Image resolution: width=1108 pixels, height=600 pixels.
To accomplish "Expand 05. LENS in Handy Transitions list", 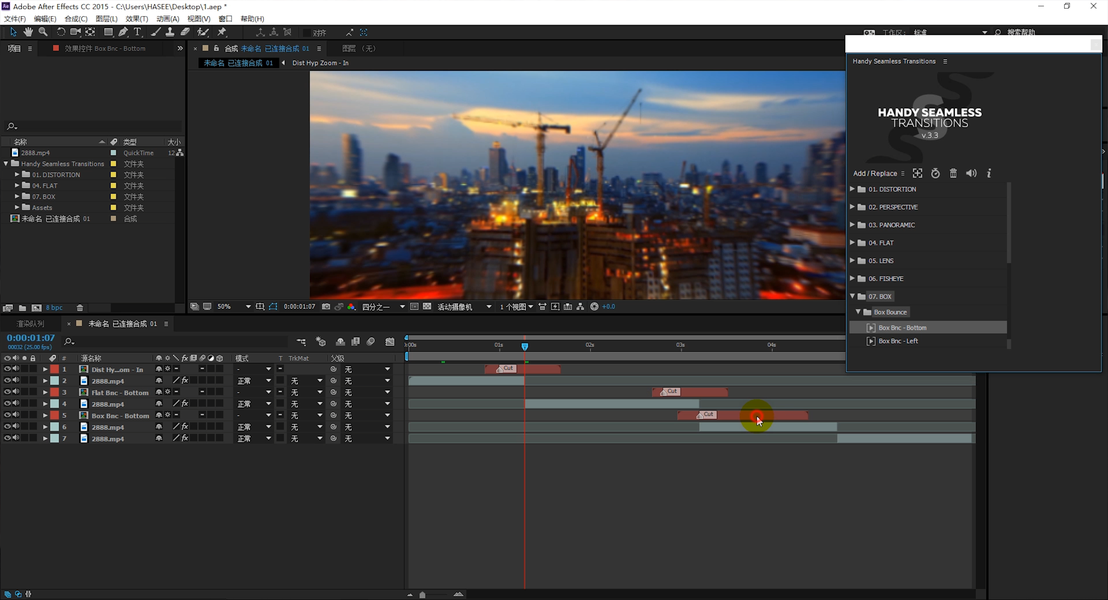I will pos(852,260).
